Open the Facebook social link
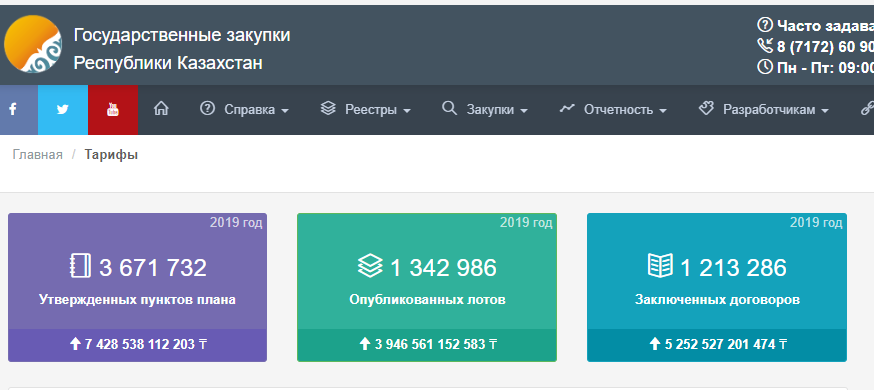Image resolution: width=874 pixels, height=390 pixels. pos(13,110)
